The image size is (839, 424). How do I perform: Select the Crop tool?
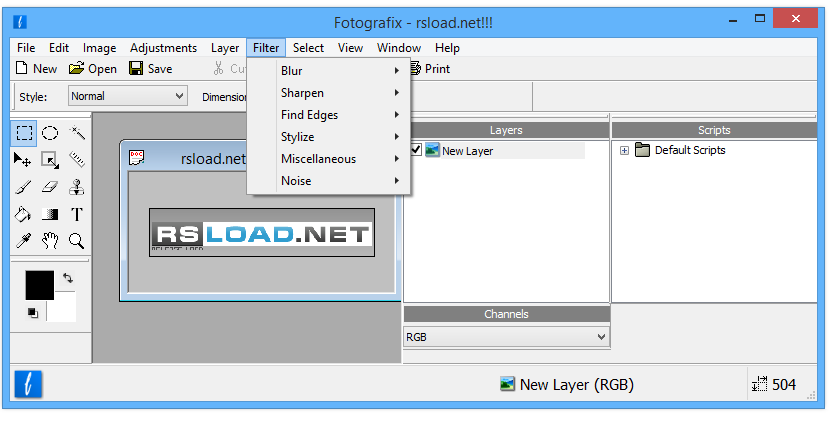[x=50, y=160]
